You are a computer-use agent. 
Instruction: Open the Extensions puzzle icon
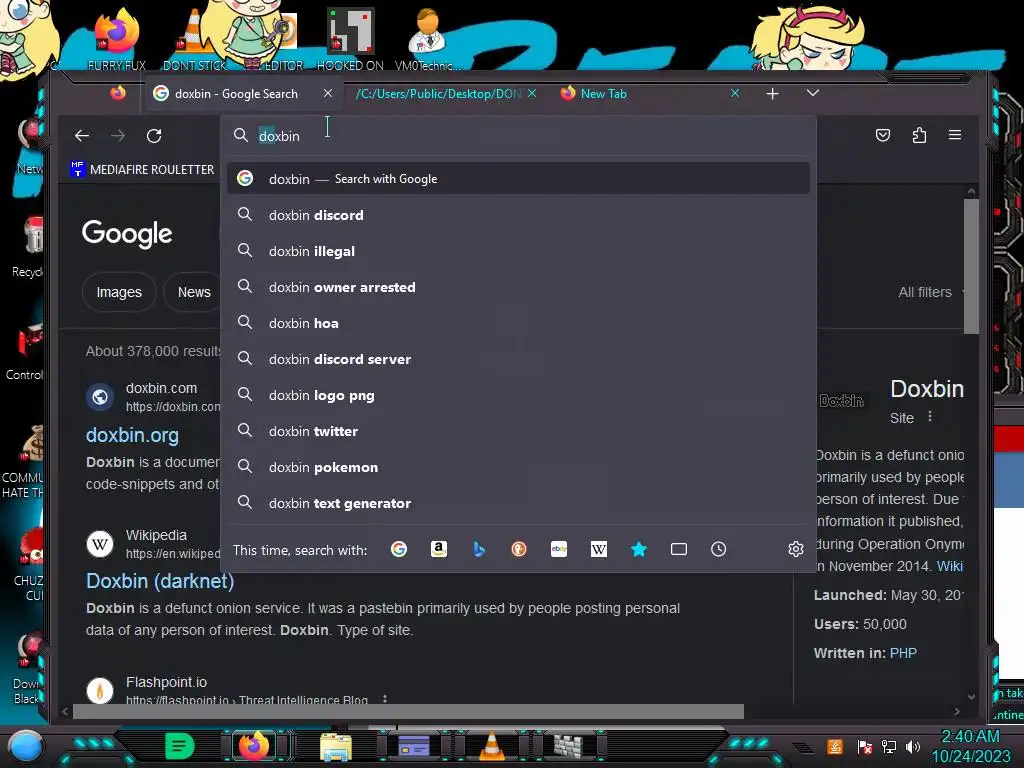[x=919, y=135]
